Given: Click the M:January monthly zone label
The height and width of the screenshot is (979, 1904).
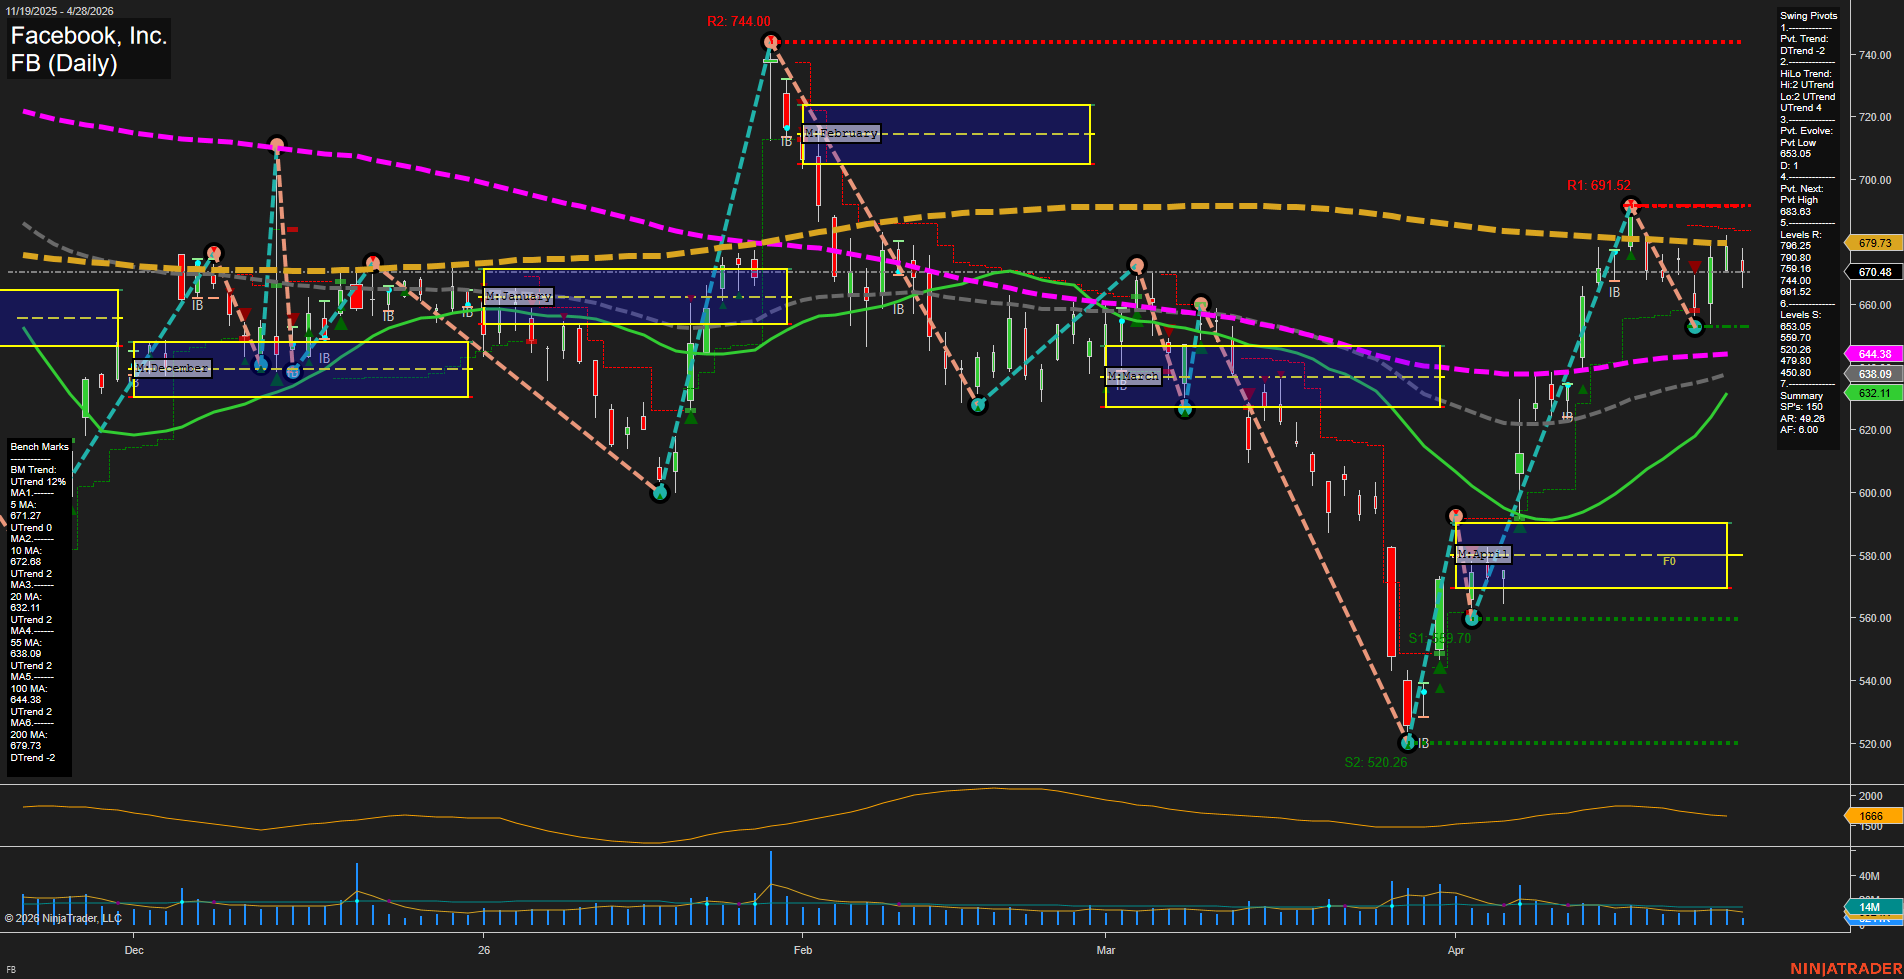Looking at the screenshot, I should (518, 297).
